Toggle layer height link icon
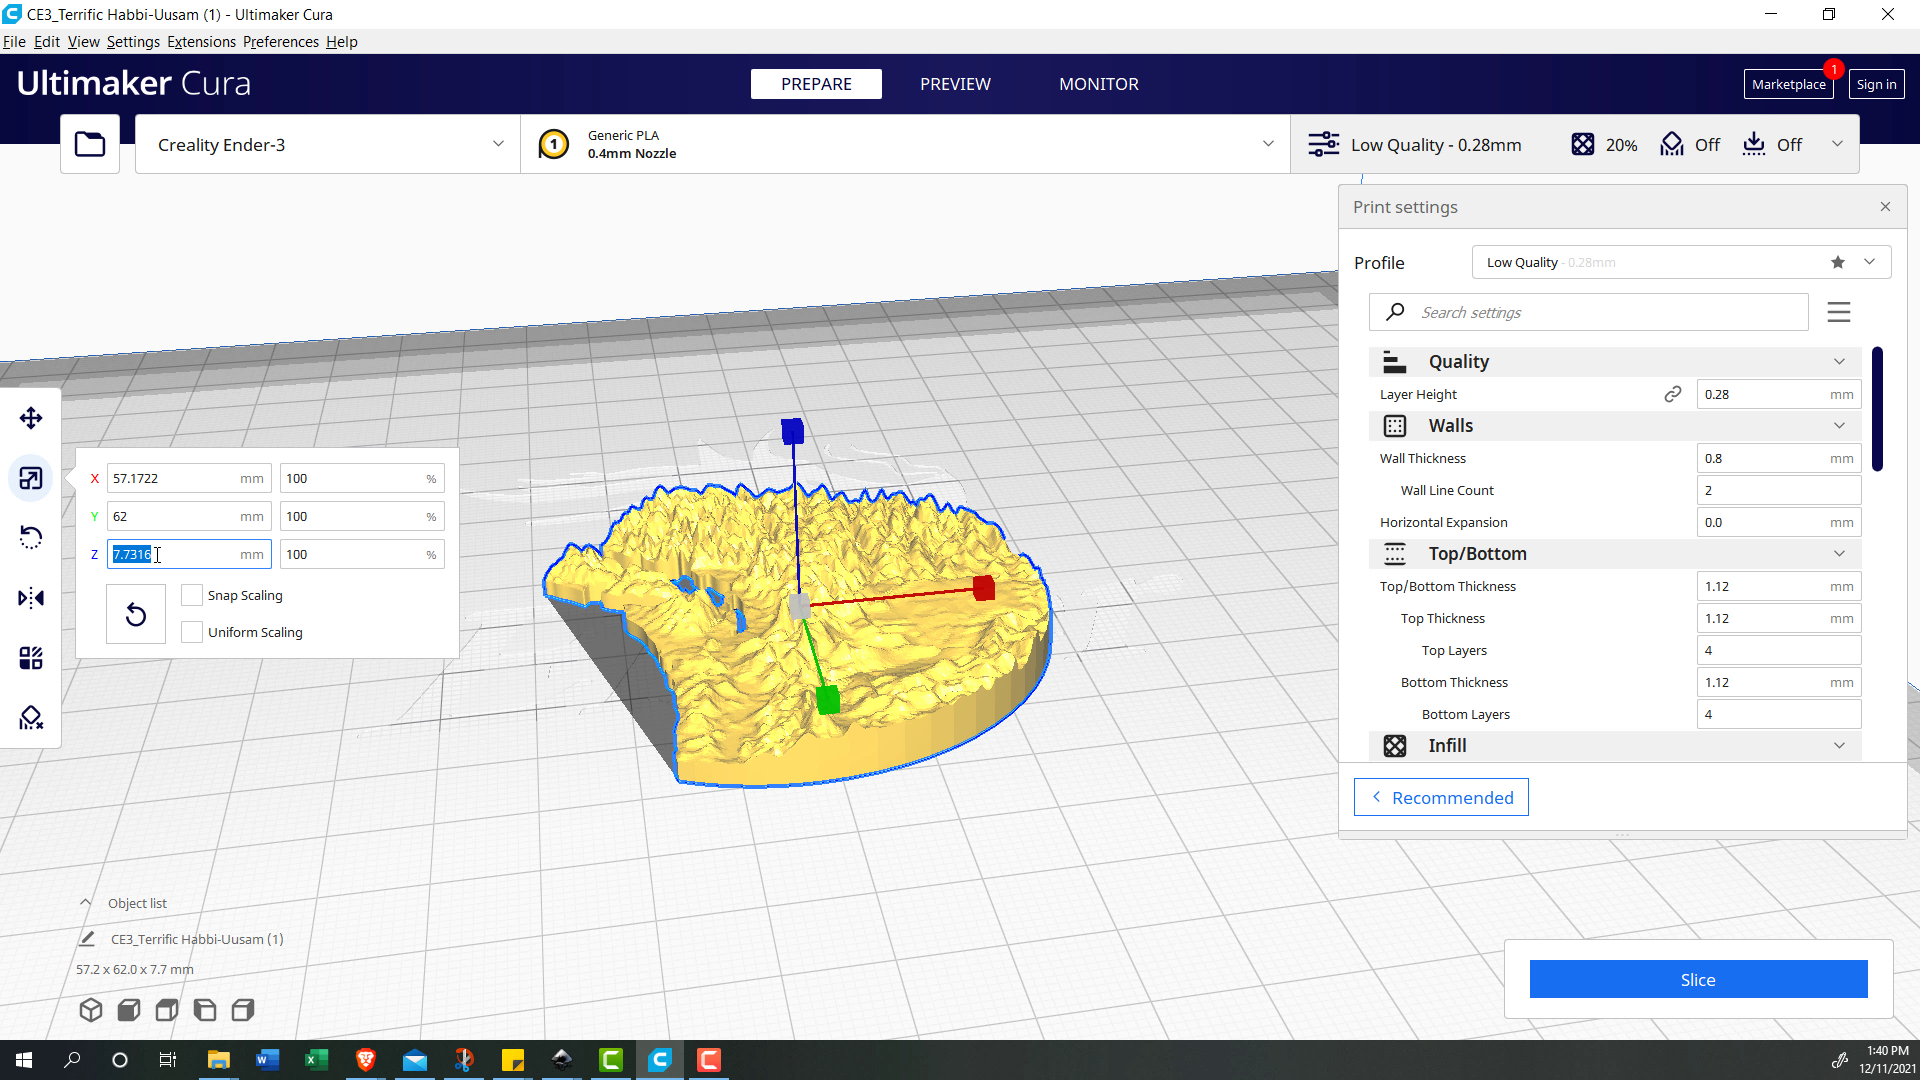The image size is (1920, 1080). pyautogui.click(x=1672, y=394)
